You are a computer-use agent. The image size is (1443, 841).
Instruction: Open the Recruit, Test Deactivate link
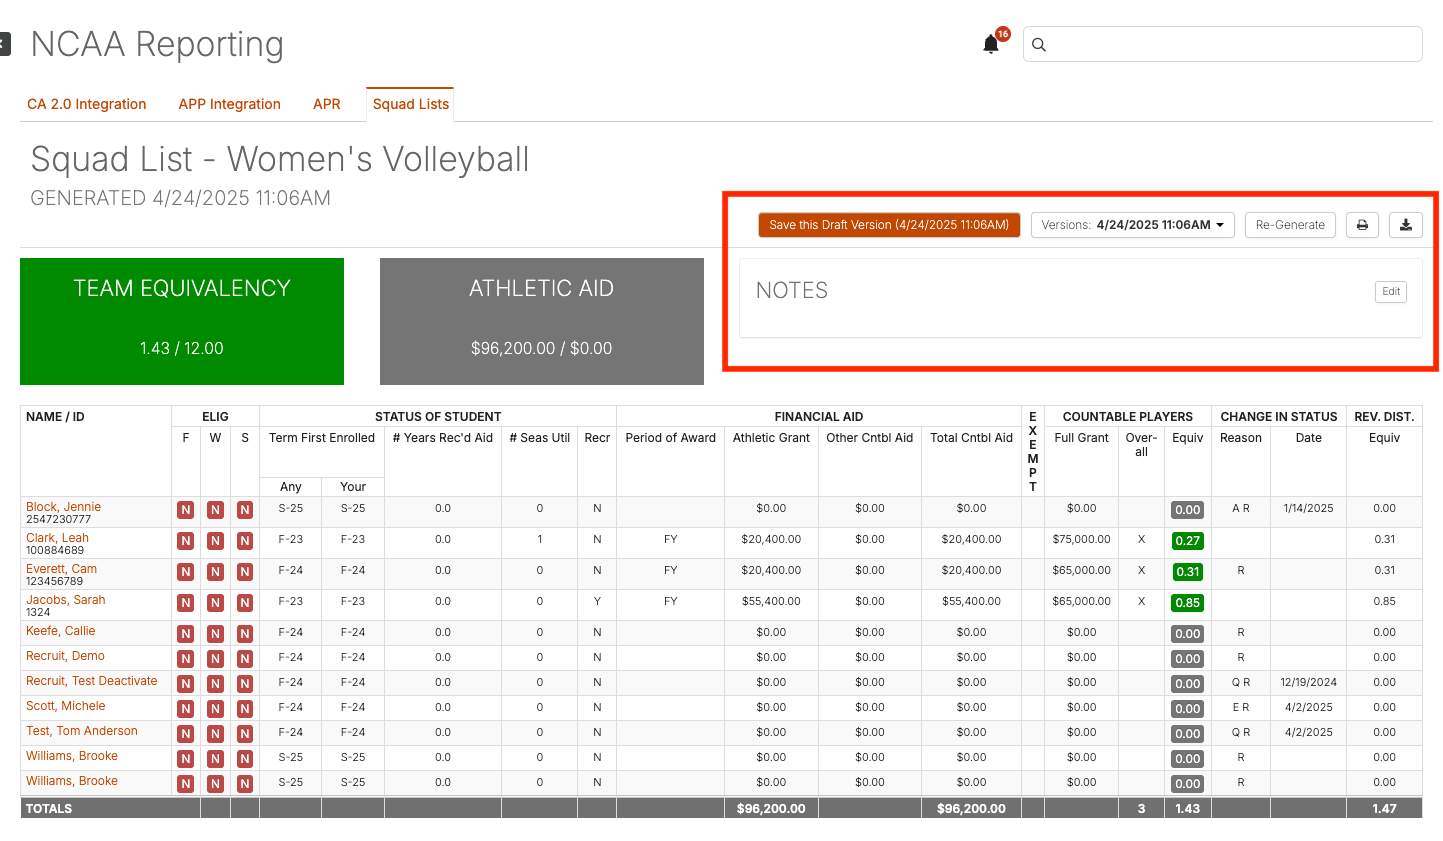(92, 681)
